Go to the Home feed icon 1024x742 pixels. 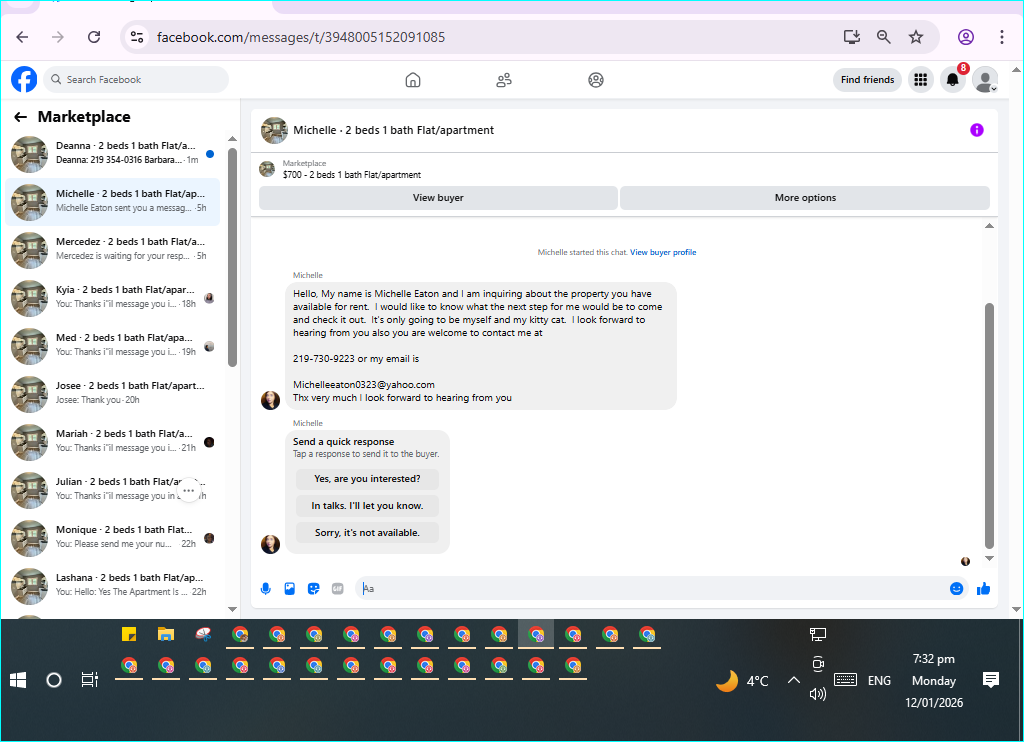point(413,80)
